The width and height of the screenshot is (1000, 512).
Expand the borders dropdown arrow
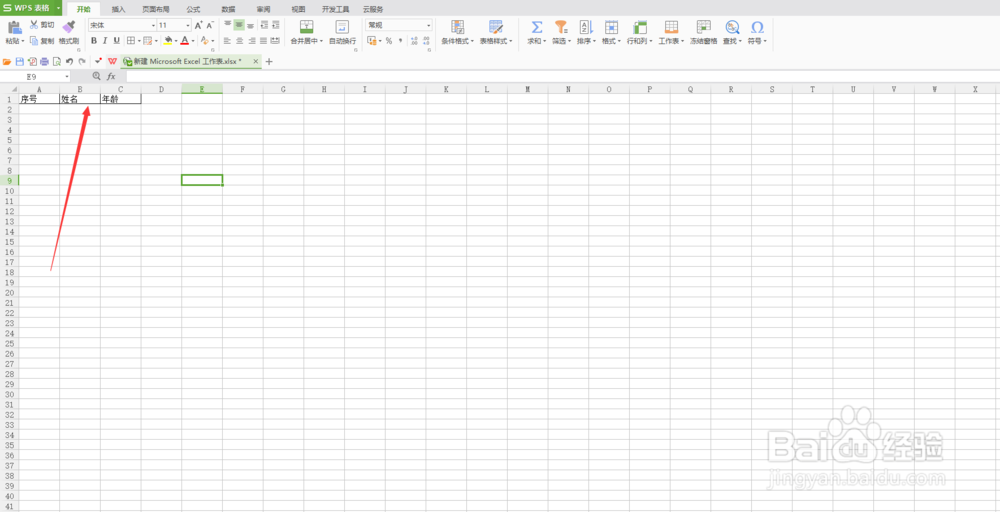coord(138,41)
